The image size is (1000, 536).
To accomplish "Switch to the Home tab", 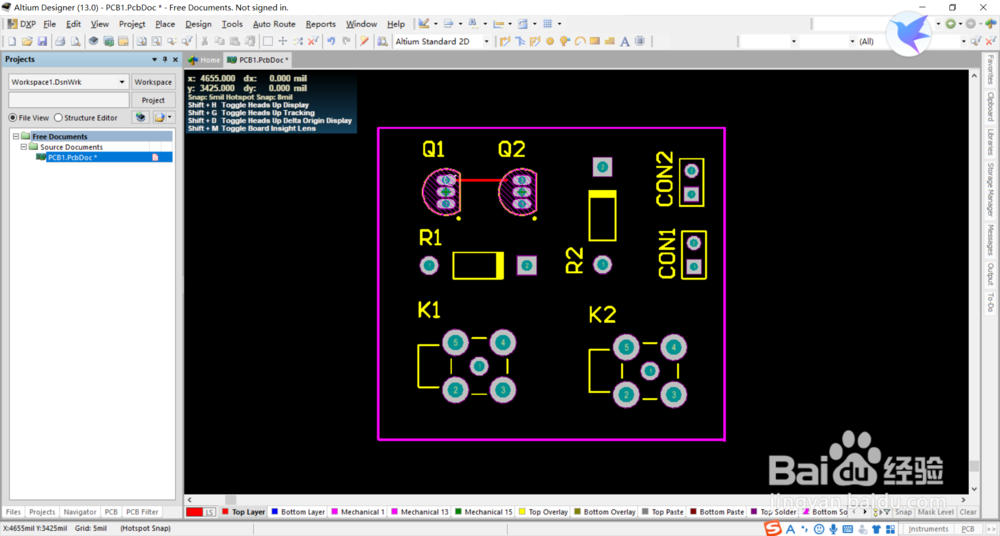I will point(204,60).
